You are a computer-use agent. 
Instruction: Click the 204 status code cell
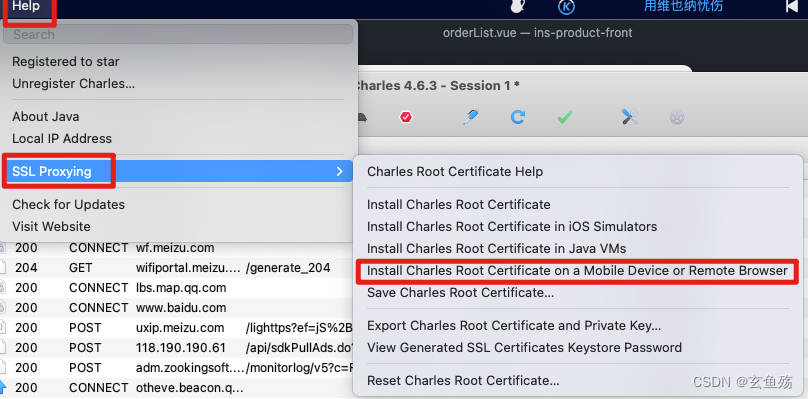click(x=26, y=268)
